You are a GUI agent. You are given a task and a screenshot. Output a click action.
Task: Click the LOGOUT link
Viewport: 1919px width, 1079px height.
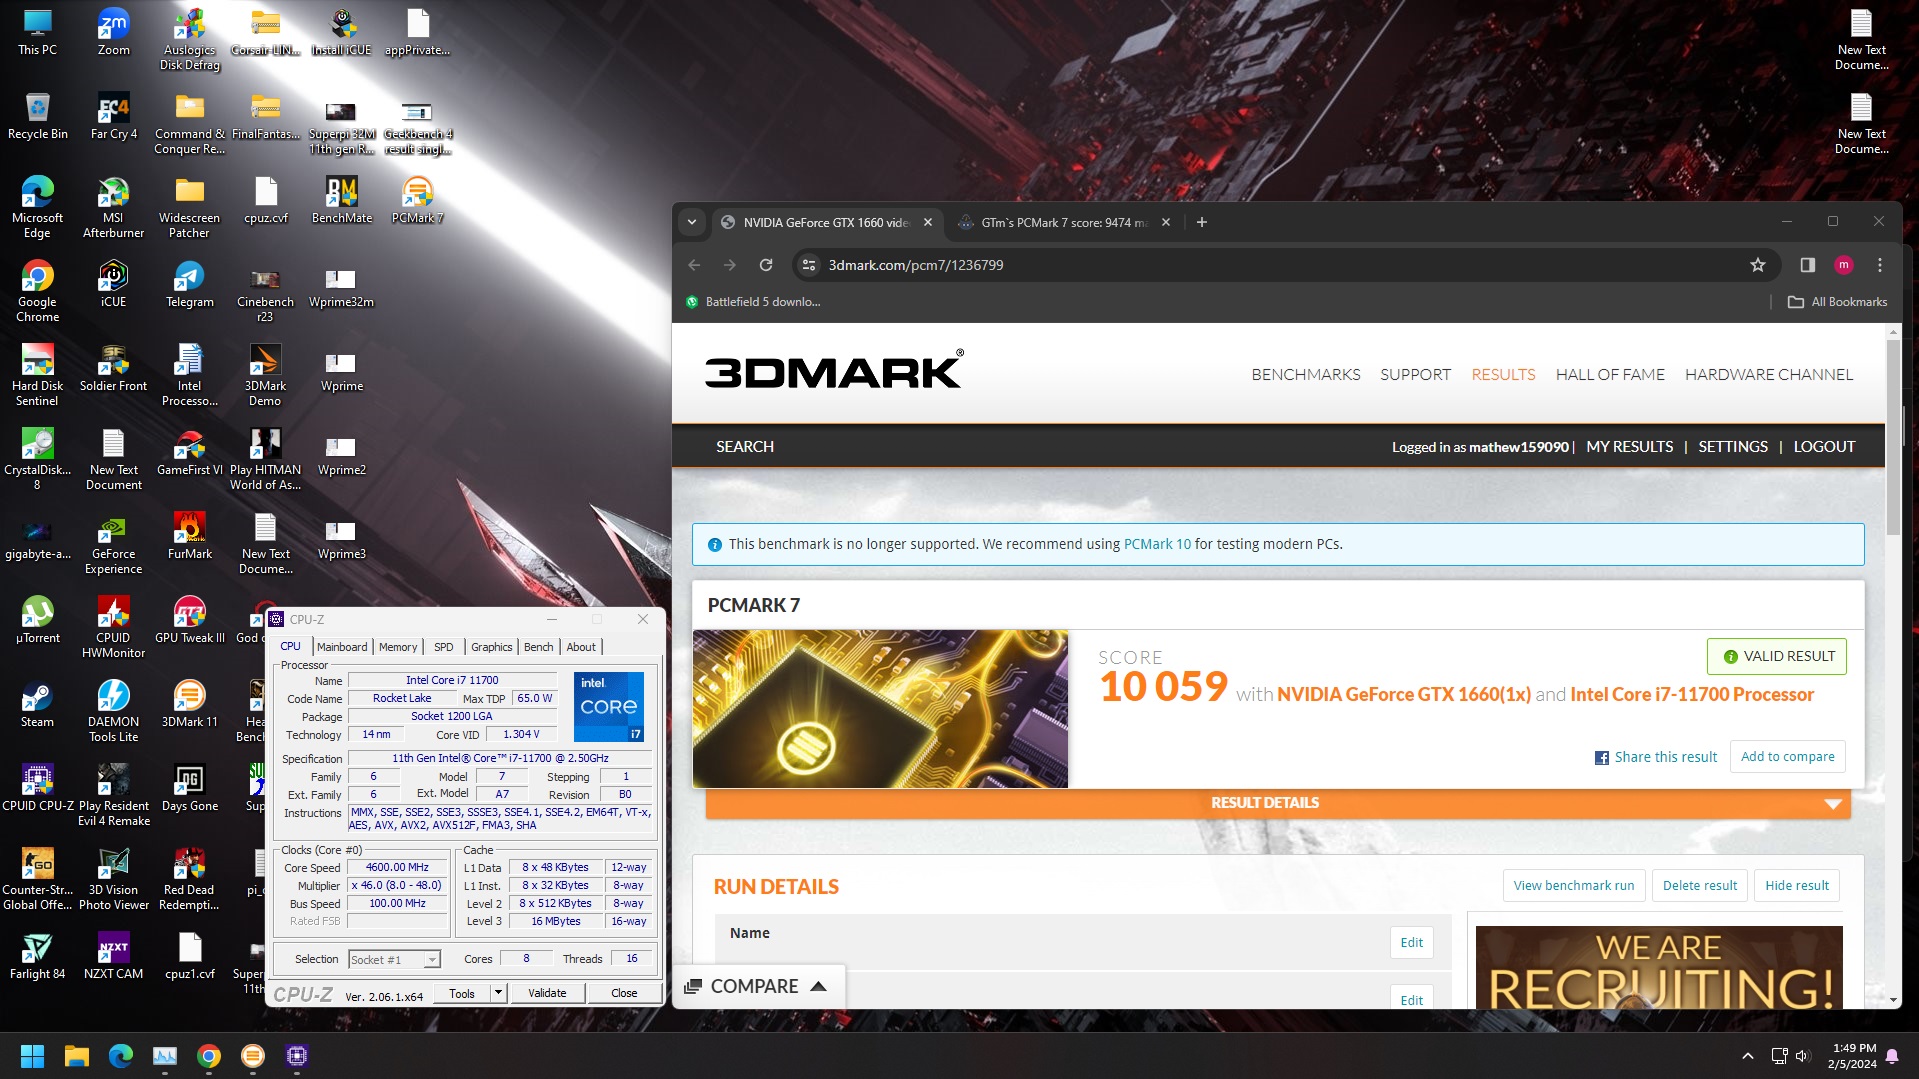[x=1824, y=447]
